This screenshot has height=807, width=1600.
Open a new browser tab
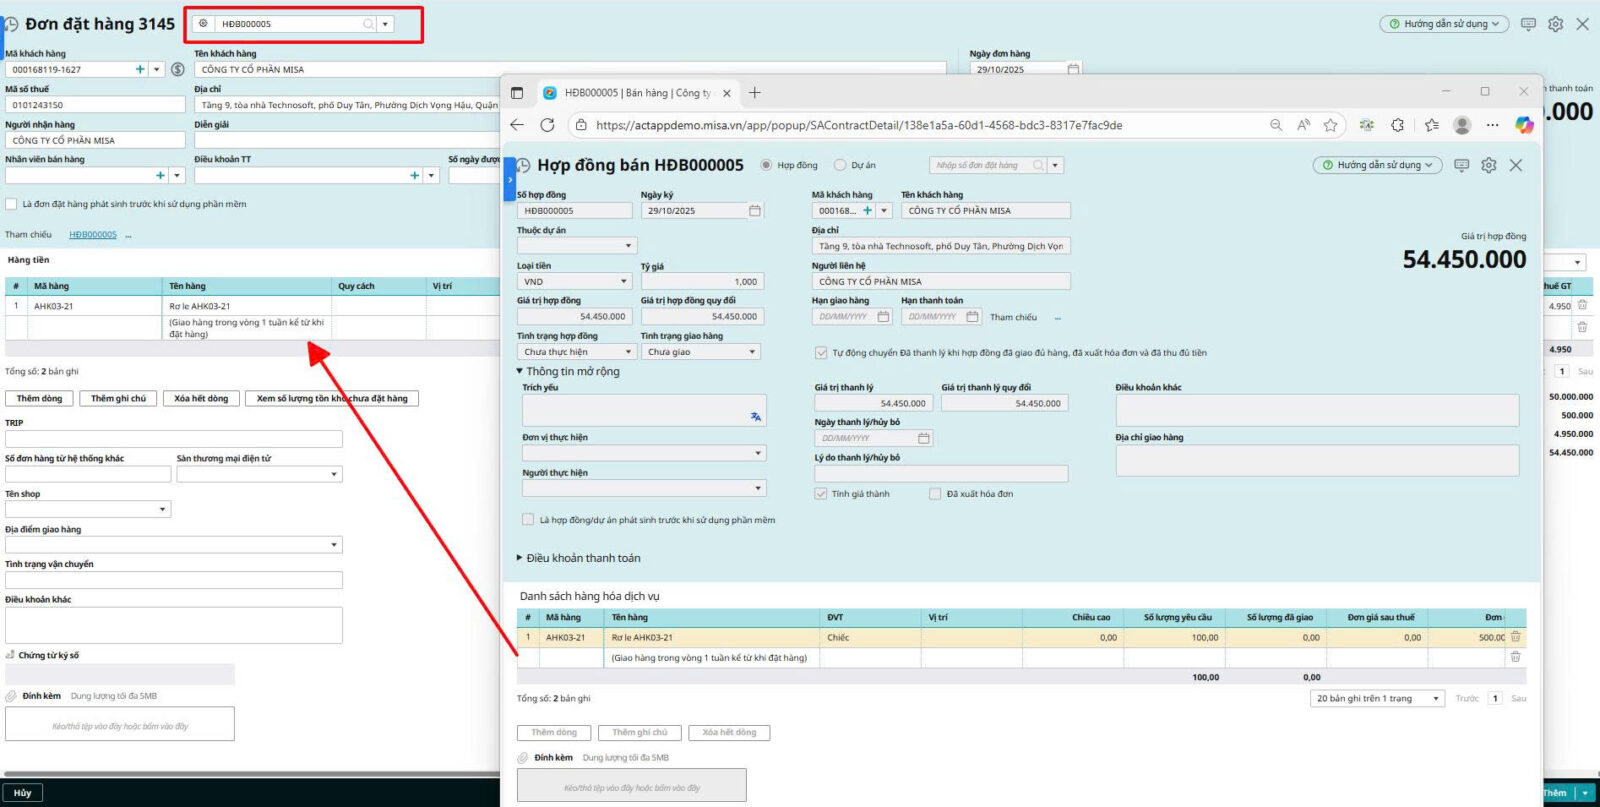(755, 93)
